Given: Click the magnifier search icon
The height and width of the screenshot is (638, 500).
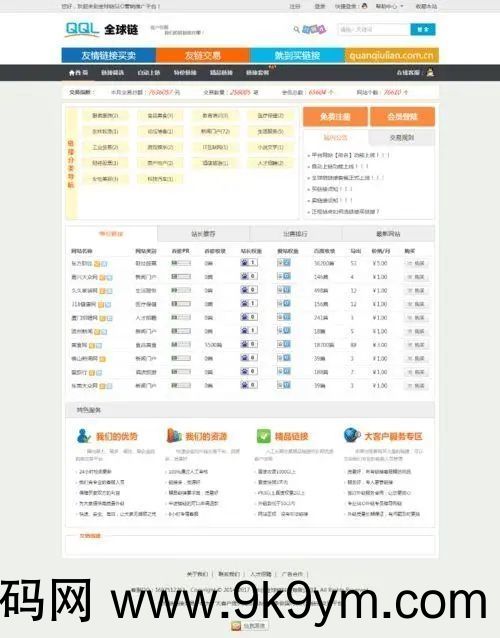Looking at the screenshot, I should click(x=297, y=29).
